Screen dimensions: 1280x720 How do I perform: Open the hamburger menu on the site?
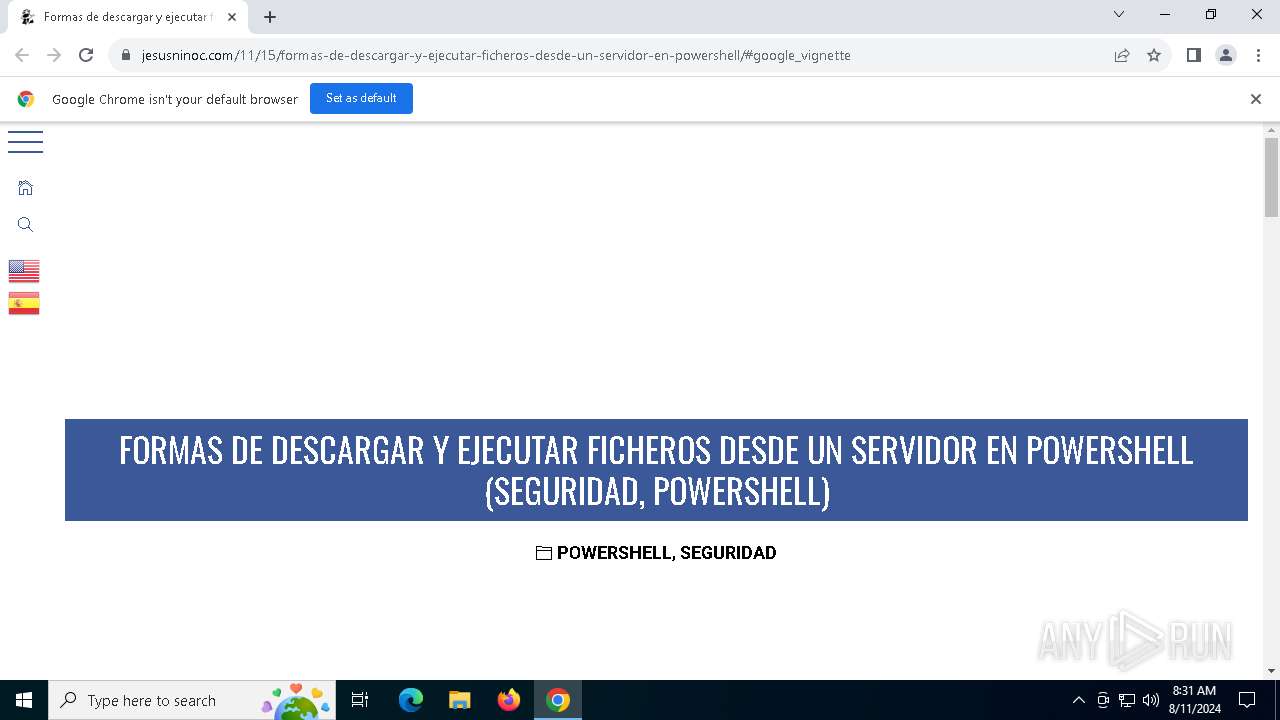coord(25,142)
